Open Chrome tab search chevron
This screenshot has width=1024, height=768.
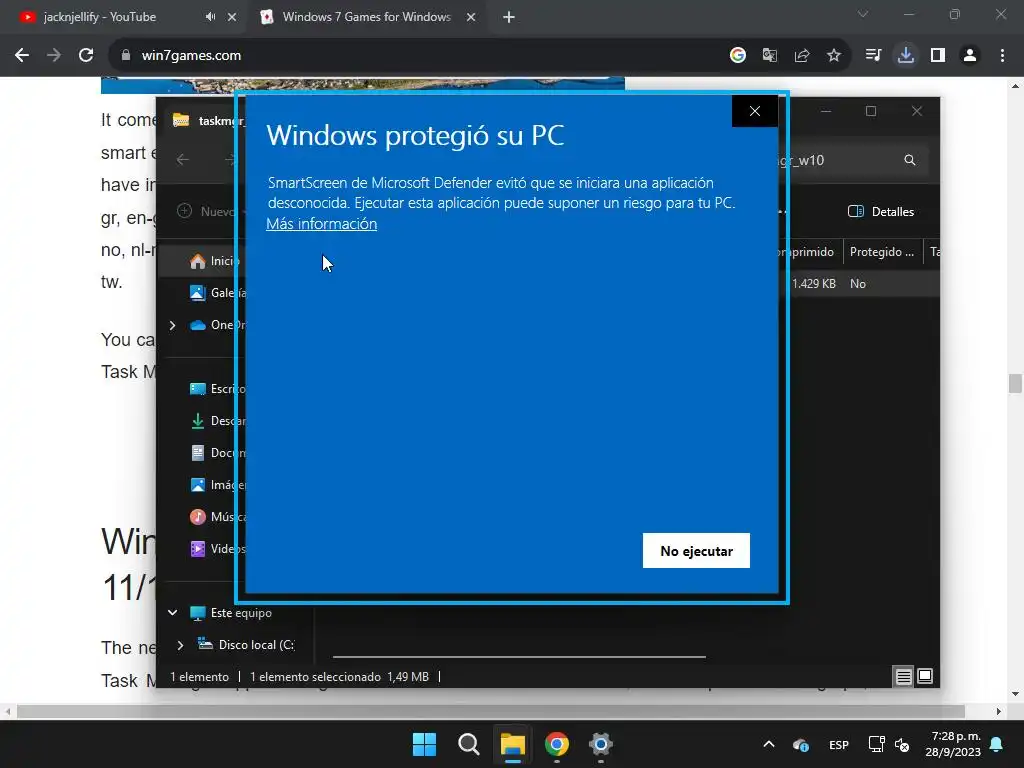[x=863, y=14]
